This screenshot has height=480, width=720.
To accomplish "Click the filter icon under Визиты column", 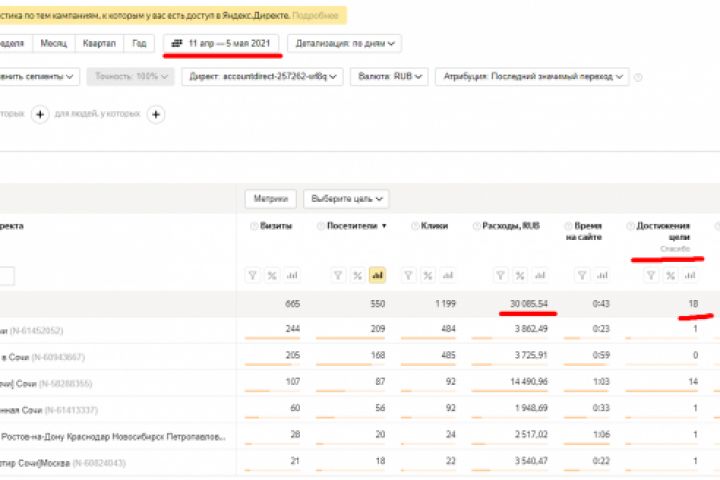I will (x=254, y=275).
